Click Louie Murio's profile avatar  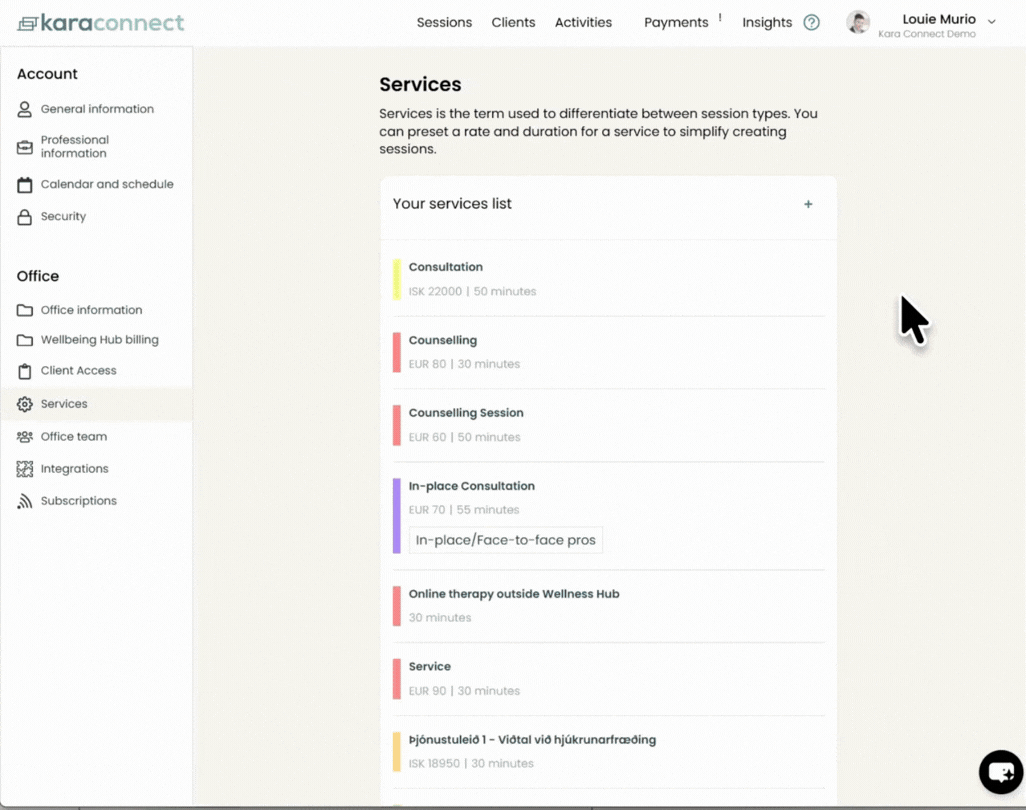[857, 22]
